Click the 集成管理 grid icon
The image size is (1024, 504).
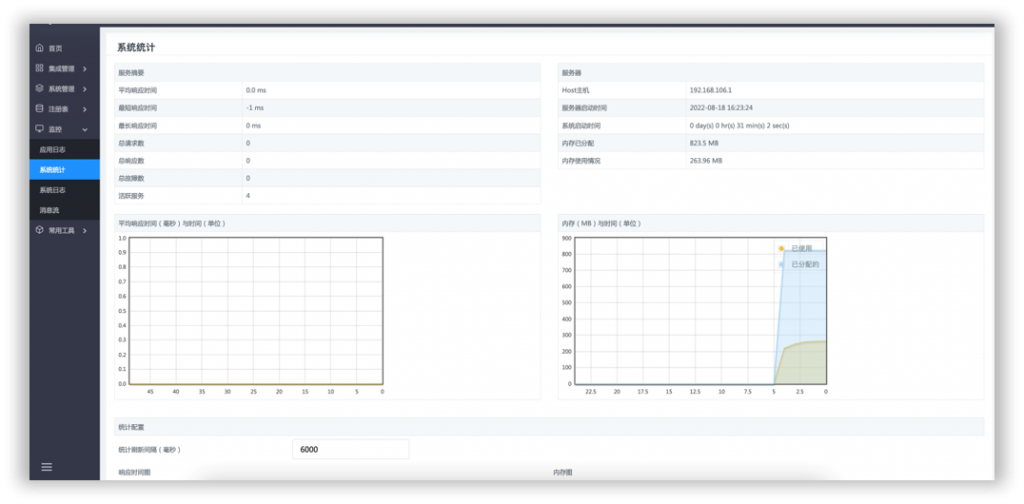click(40, 69)
